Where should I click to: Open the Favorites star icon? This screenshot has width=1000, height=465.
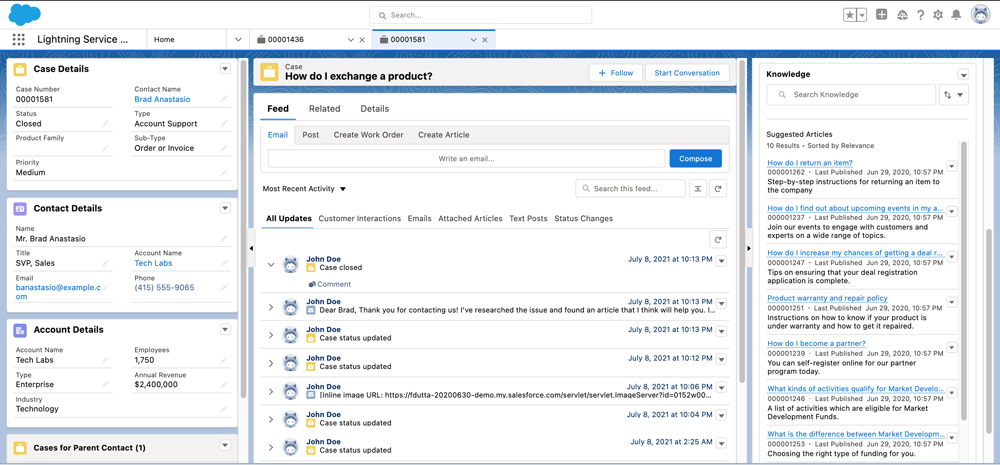click(850, 15)
